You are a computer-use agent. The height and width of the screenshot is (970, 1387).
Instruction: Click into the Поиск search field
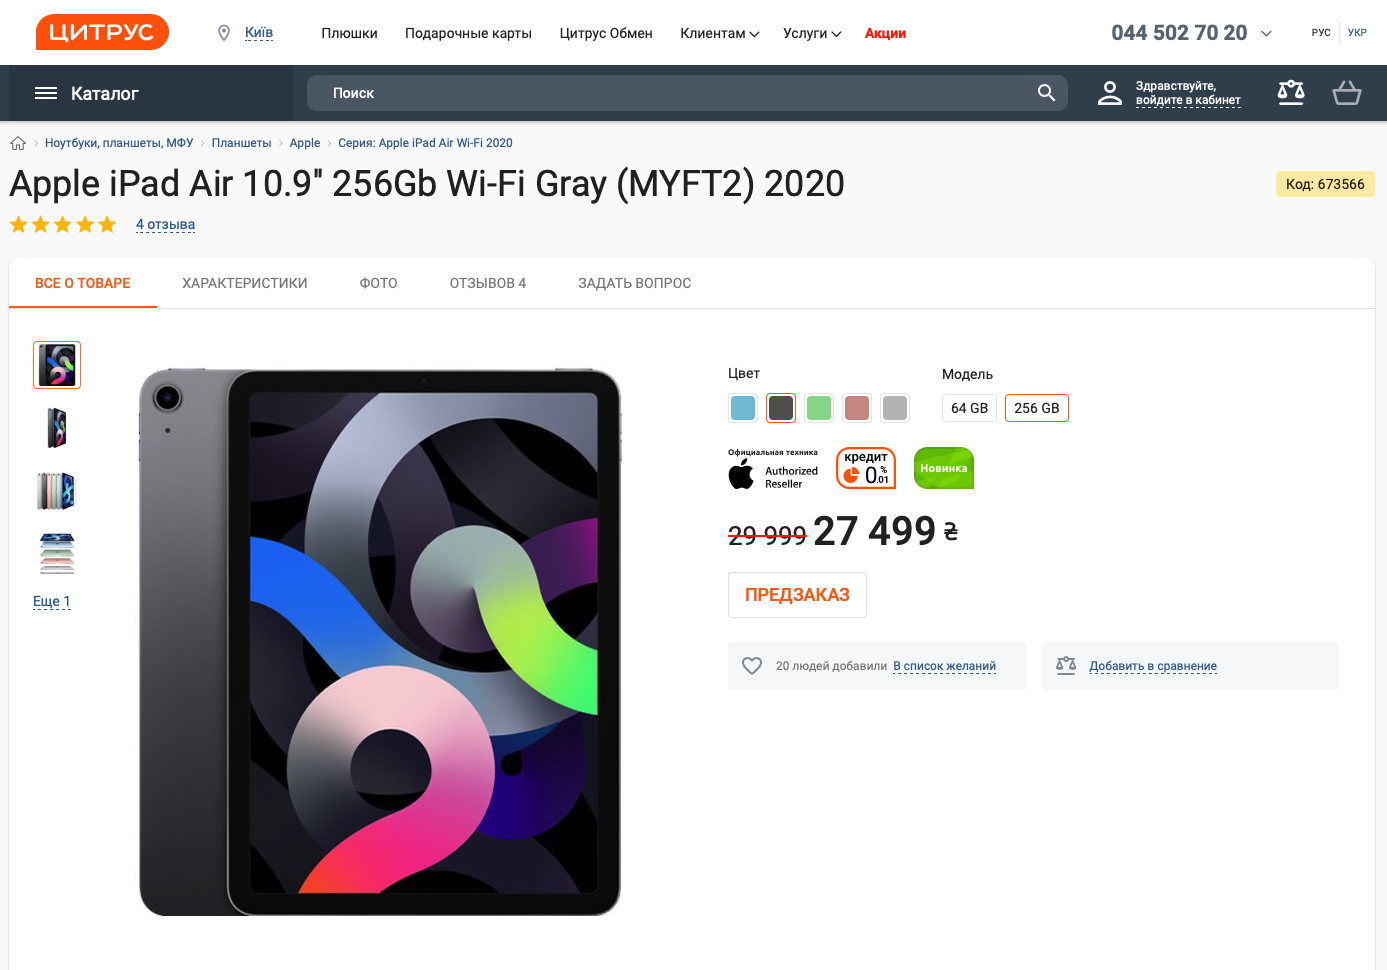[x=670, y=93]
